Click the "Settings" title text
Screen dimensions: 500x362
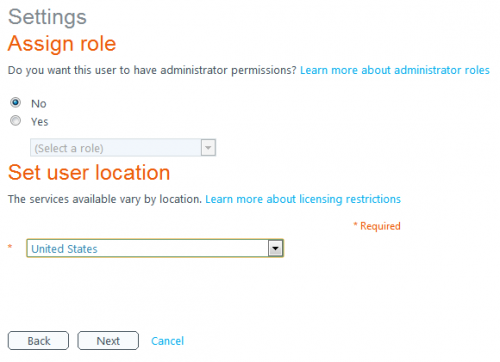click(x=47, y=17)
